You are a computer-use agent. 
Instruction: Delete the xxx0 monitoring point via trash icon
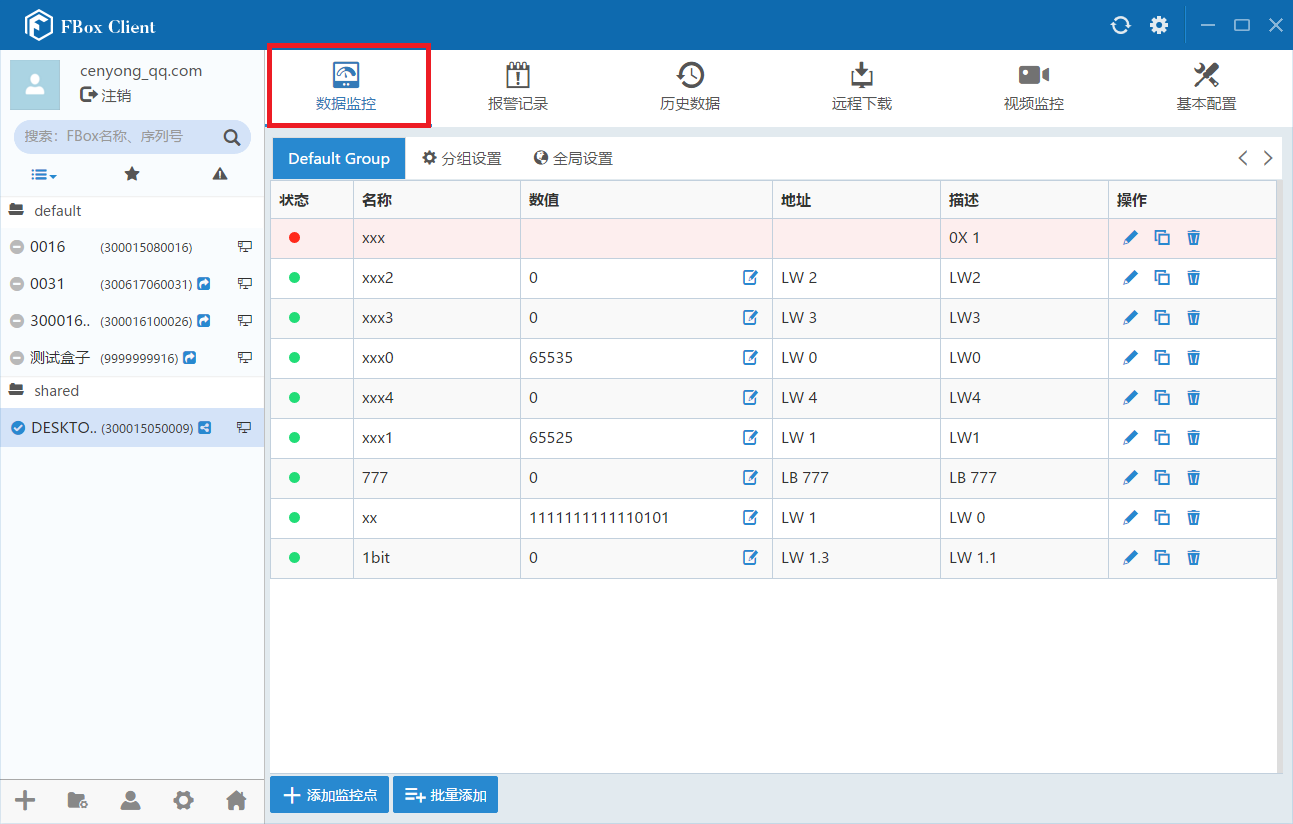[1193, 358]
